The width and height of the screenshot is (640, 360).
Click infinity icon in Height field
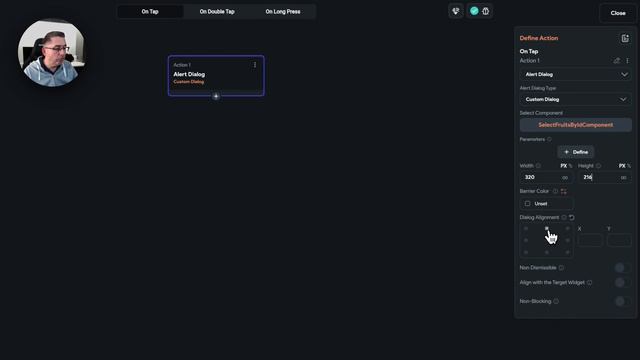pos(623,178)
